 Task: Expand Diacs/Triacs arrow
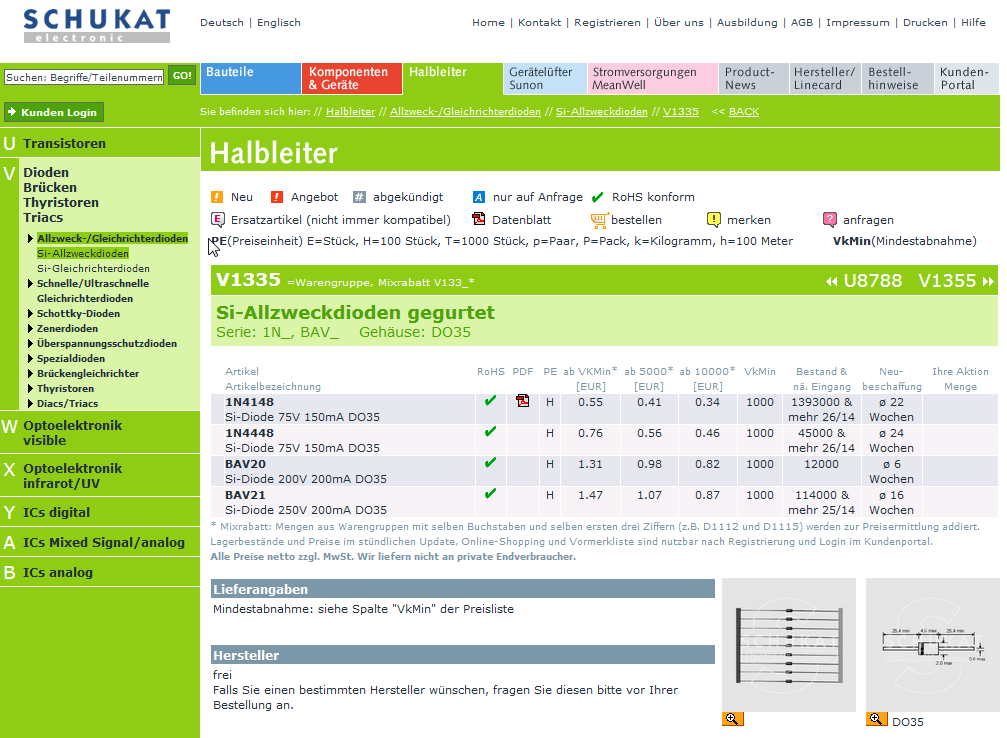point(30,403)
